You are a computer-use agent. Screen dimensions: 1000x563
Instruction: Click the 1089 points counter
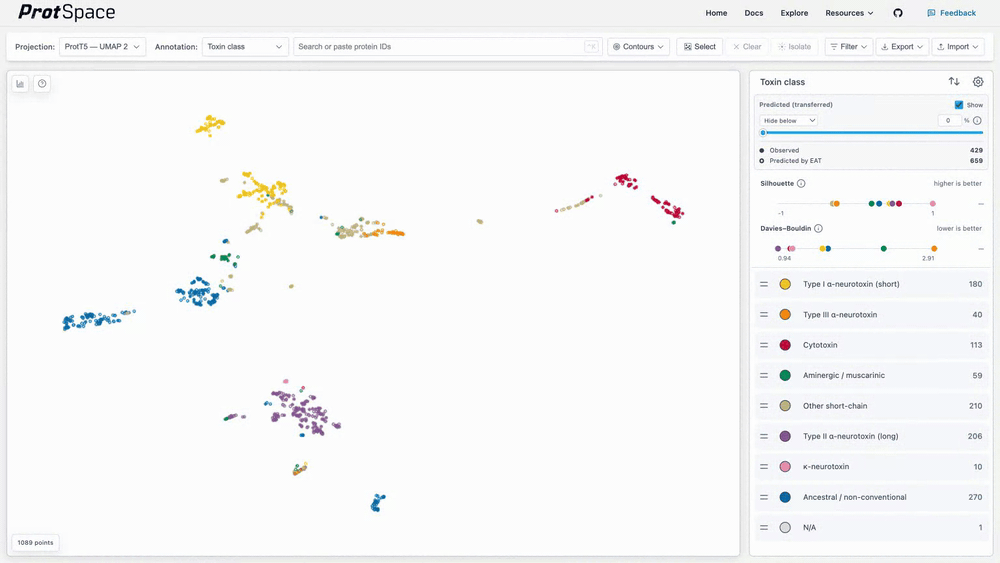[35, 543]
